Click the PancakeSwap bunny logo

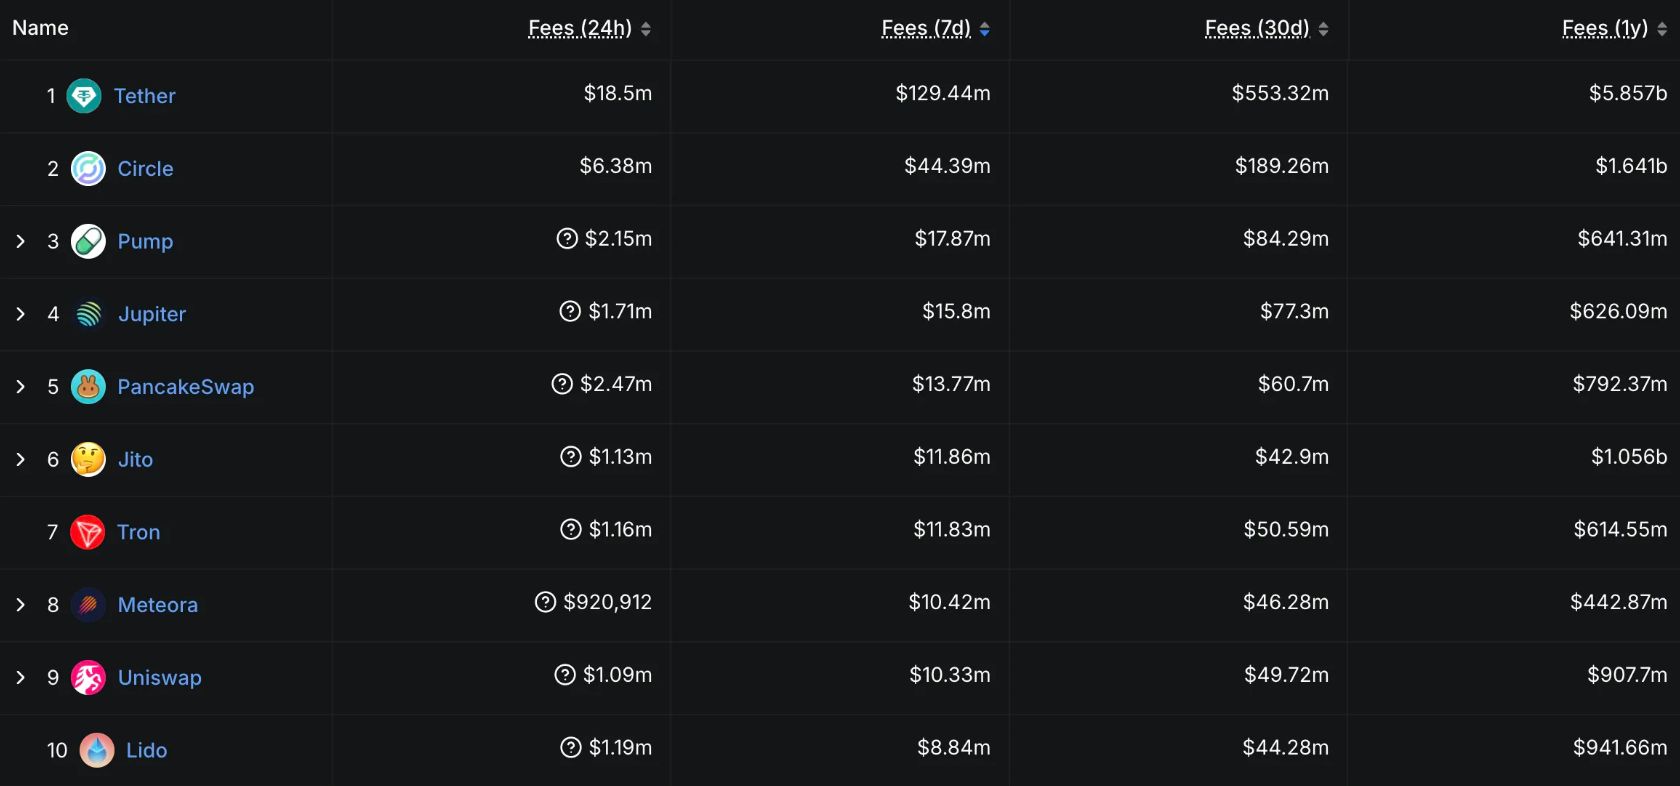[x=88, y=387]
